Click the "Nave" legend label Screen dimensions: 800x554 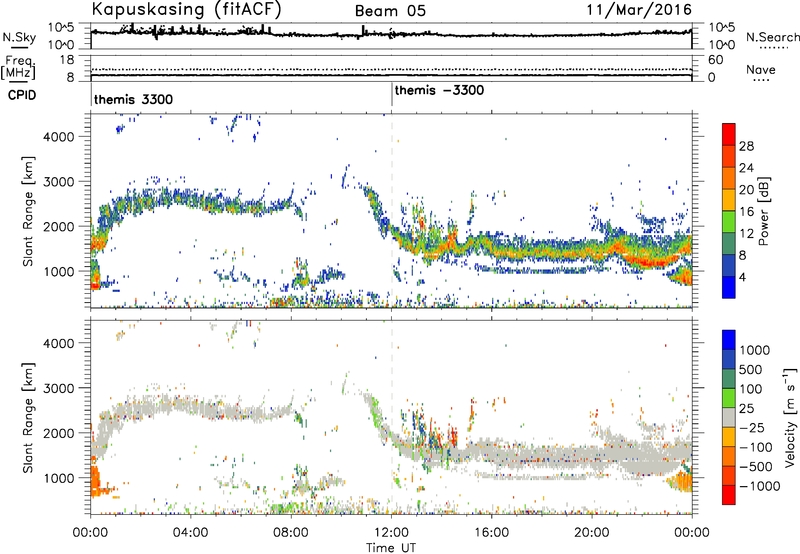(761, 69)
